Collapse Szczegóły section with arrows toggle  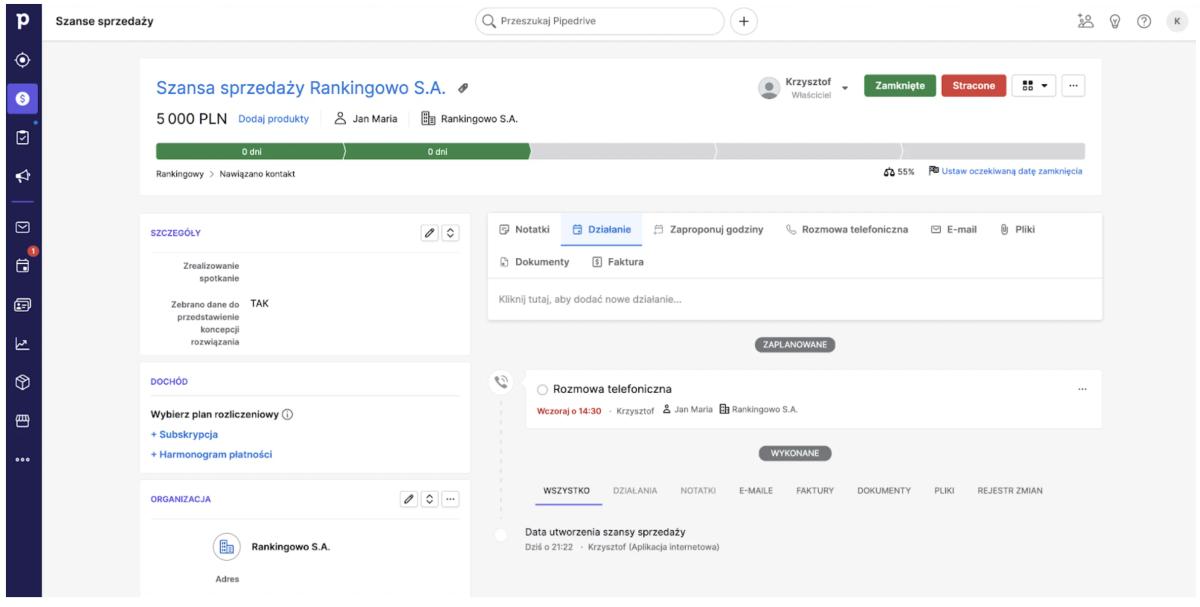[450, 232]
